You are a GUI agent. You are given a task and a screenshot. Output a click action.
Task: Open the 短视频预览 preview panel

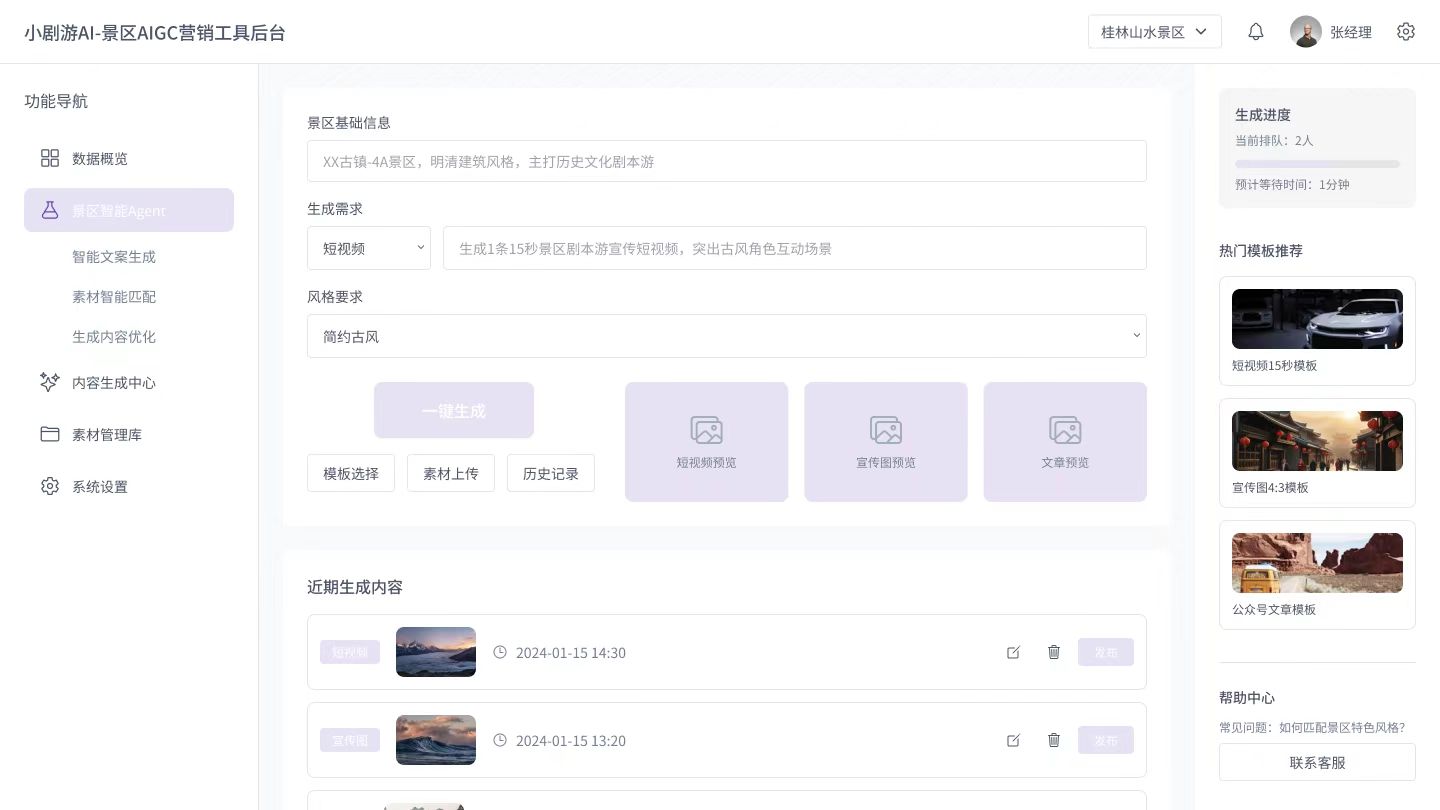tap(706, 441)
